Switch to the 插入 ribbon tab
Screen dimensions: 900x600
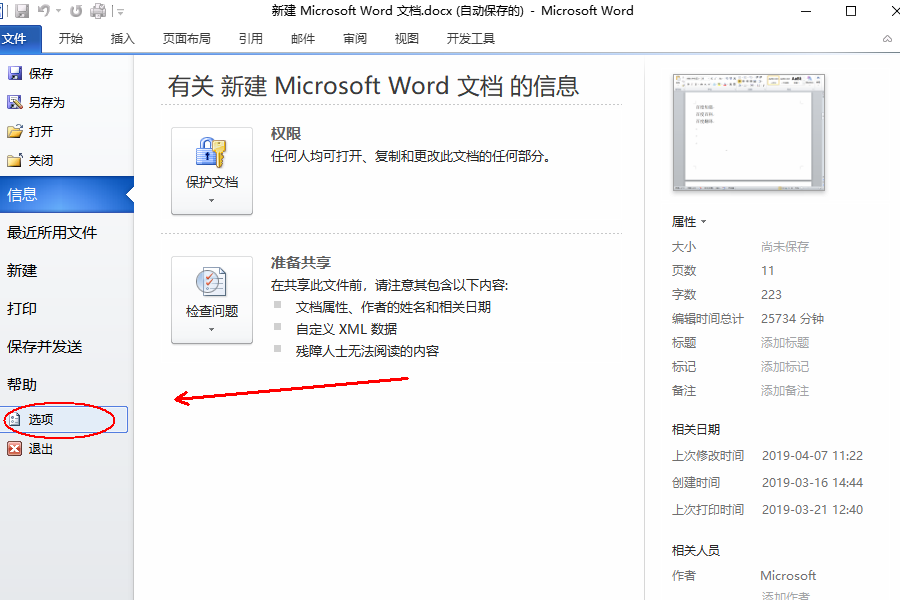[122, 38]
